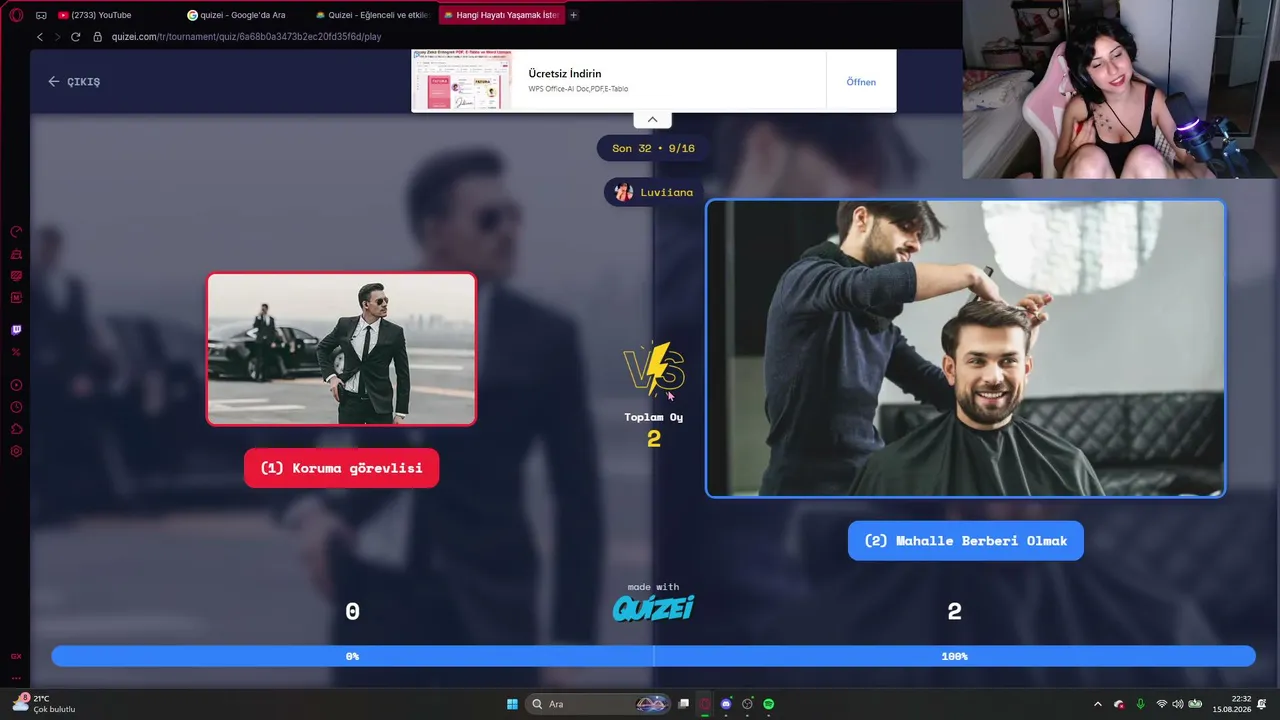
Task: Click the taskbar Ara search box
Action: [x=598, y=704]
